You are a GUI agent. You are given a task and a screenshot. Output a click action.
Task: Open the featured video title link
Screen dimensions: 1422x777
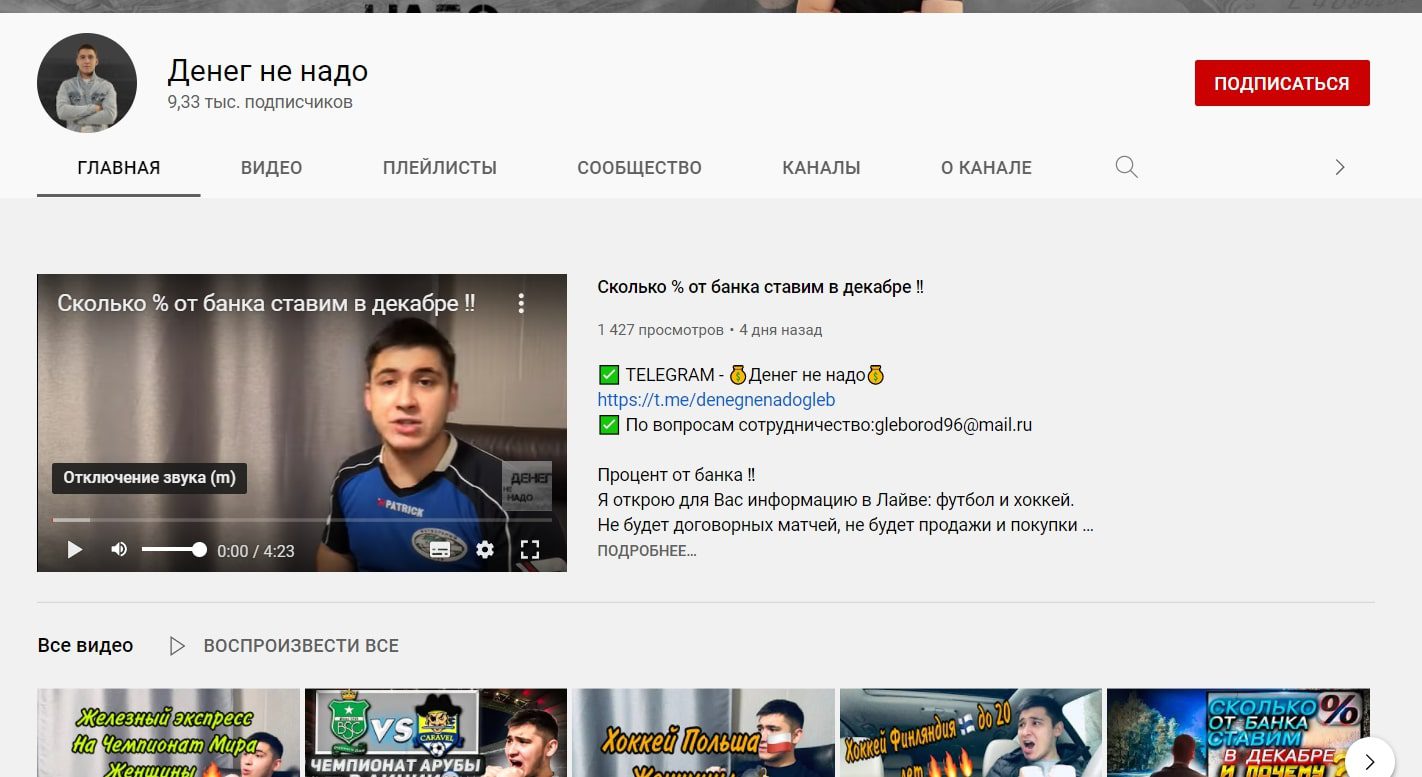click(x=760, y=287)
